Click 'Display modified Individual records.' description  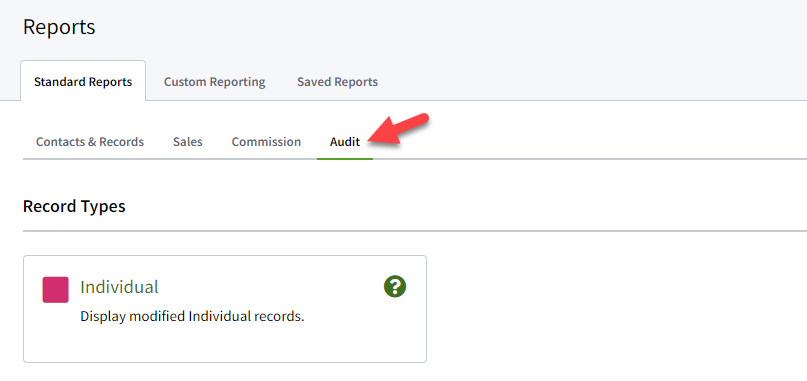[x=192, y=316]
